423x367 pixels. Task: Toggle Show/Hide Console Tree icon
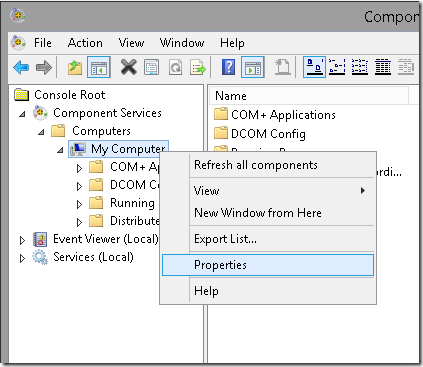(99, 68)
